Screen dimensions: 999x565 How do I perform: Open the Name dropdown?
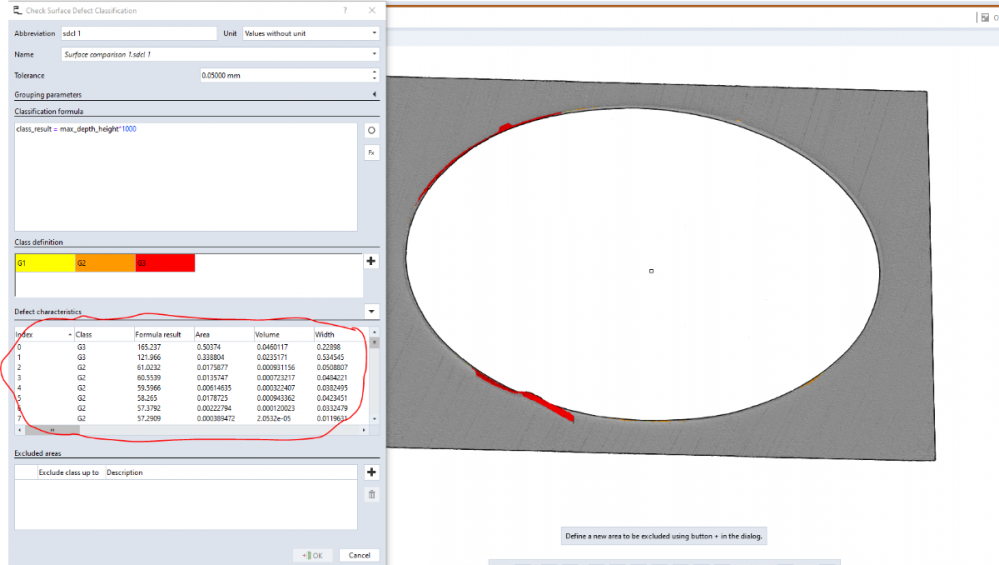pos(220,54)
